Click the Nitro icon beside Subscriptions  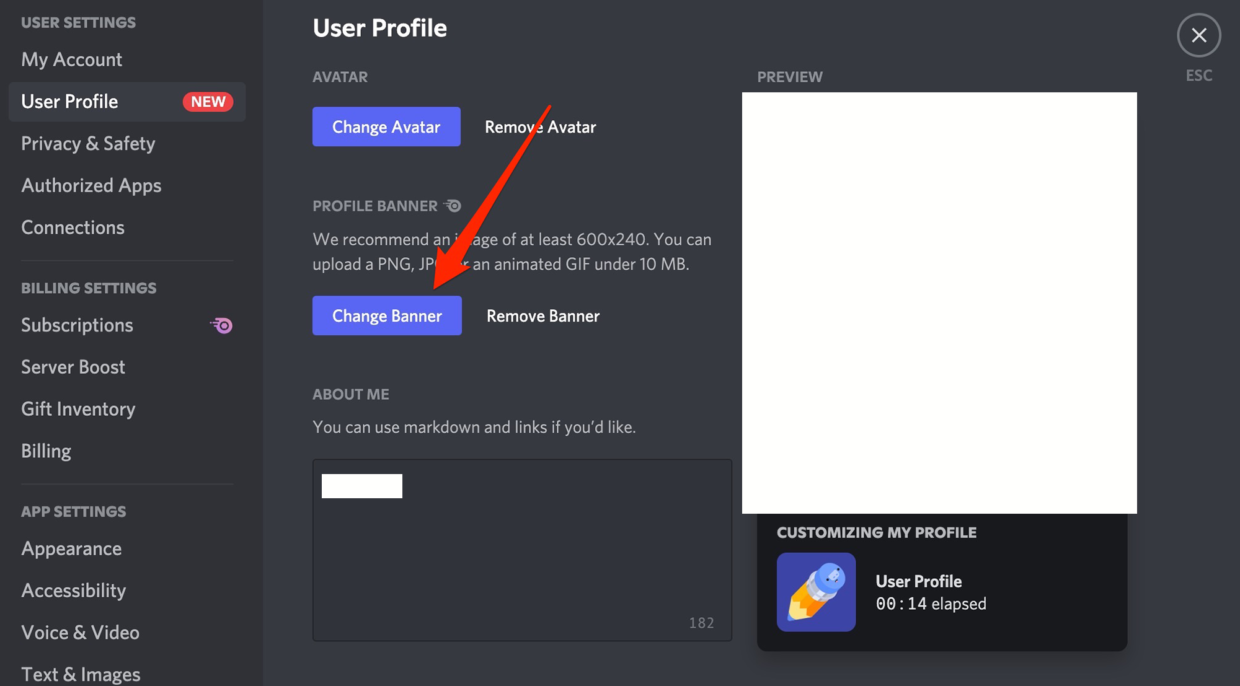tap(221, 325)
